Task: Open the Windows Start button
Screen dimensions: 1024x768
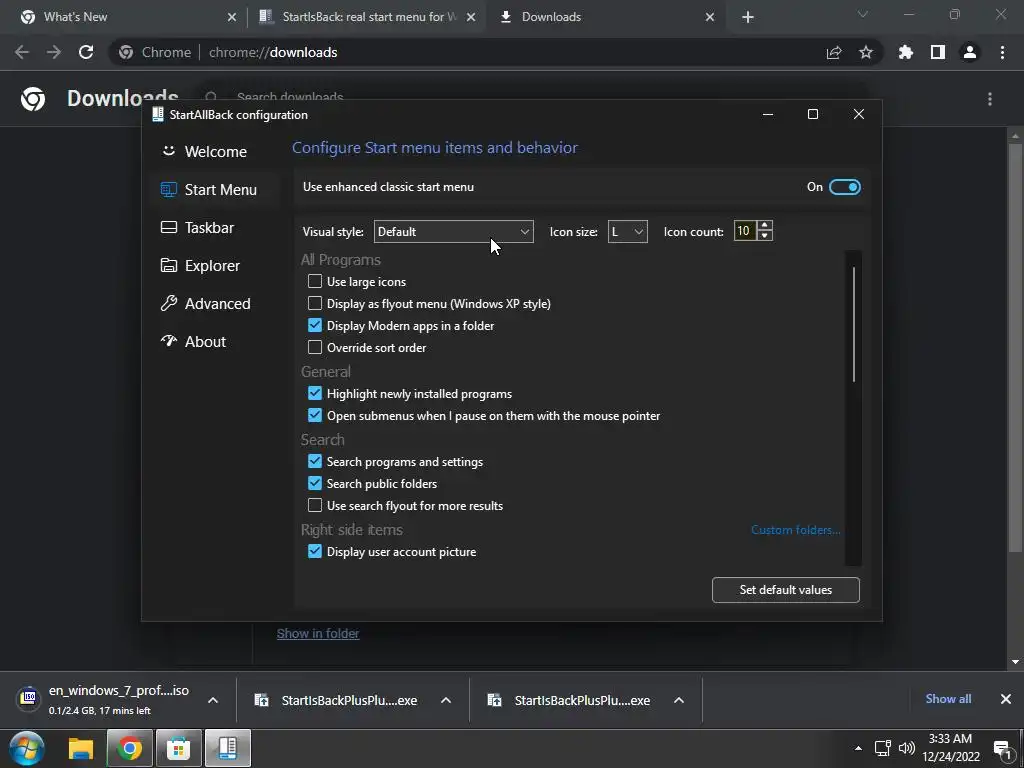Action: point(27,748)
